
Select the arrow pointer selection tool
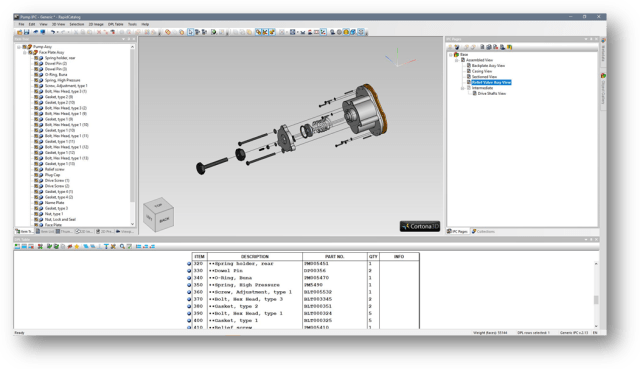coord(191,32)
